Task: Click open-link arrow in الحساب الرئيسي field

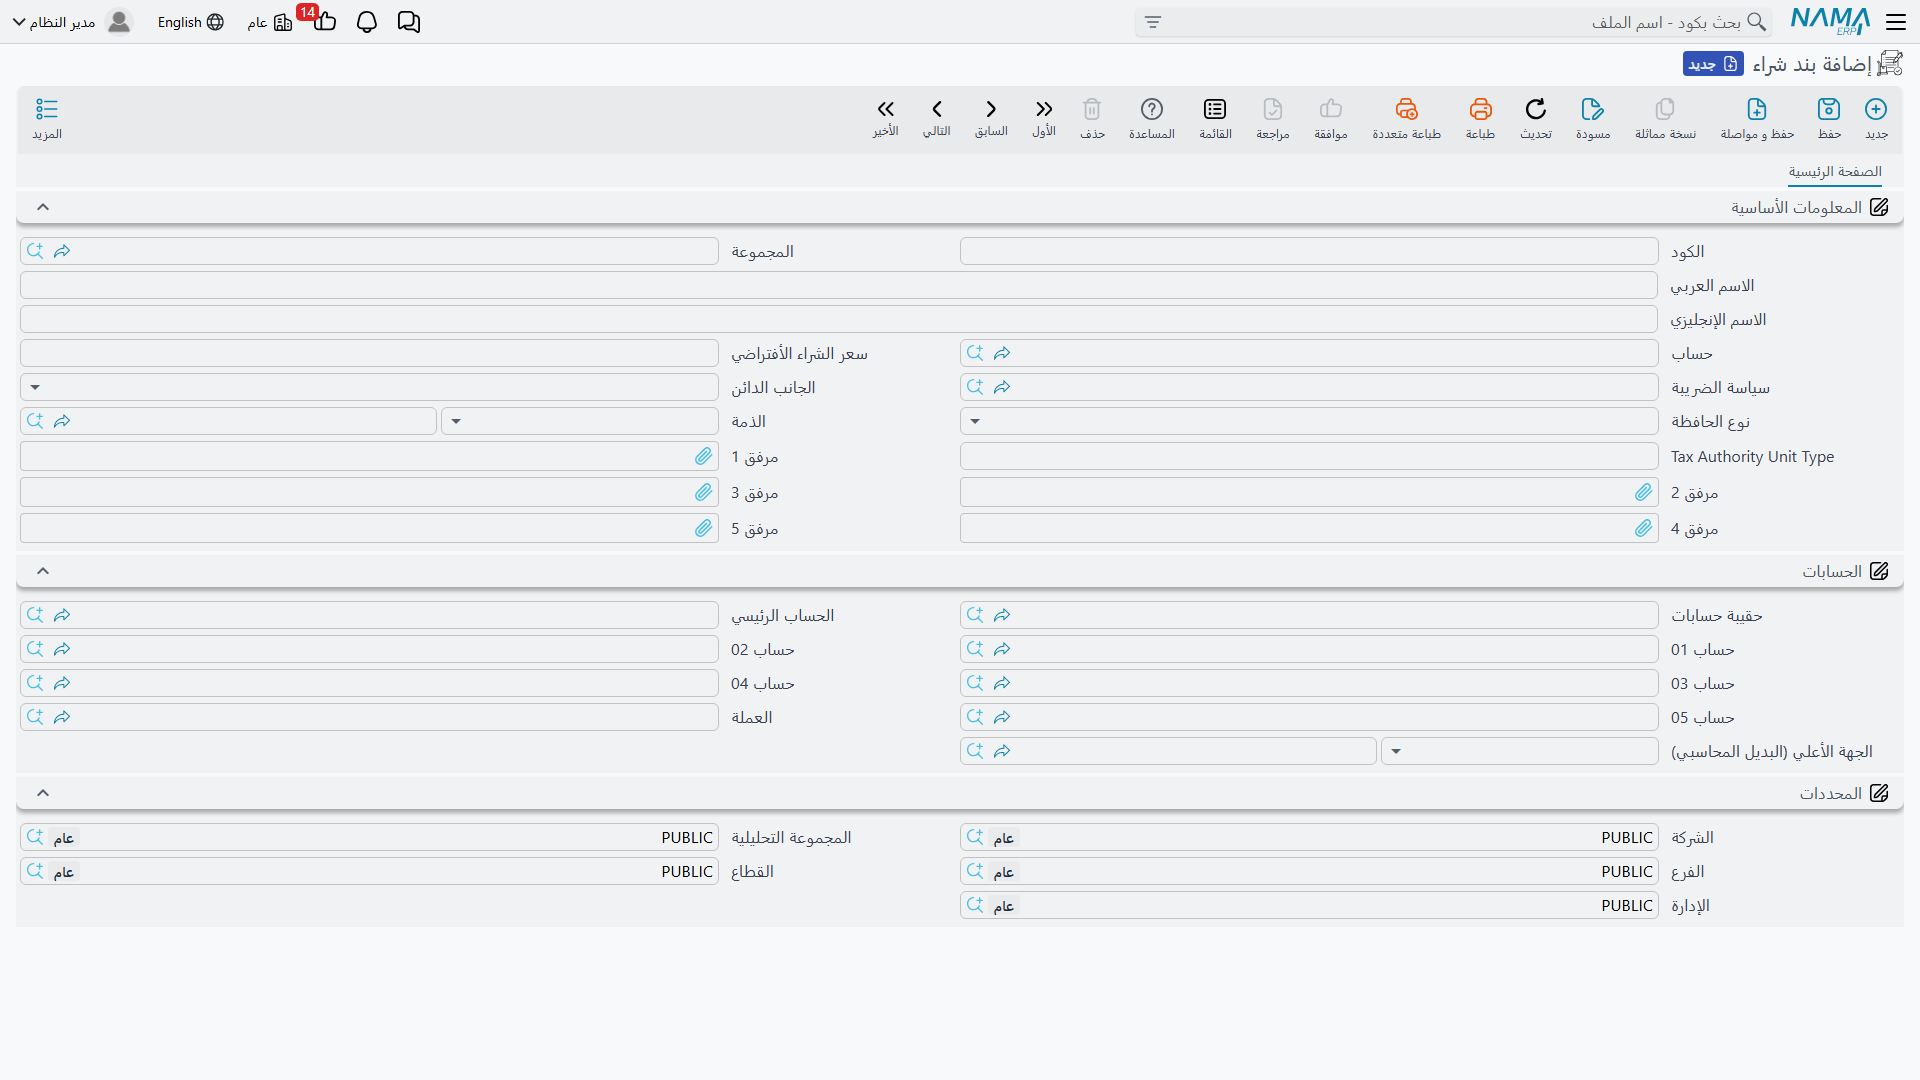Action: (62, 615)
